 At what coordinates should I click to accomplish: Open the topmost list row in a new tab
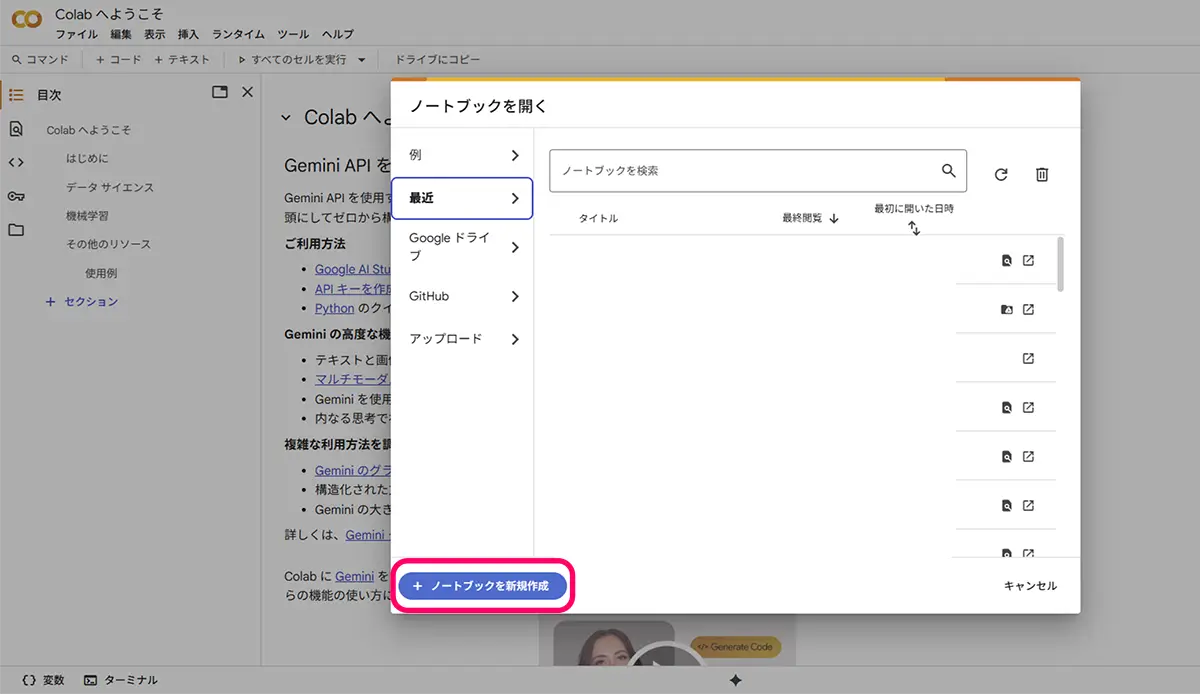pyautogui.click(x=1028, y=261)
